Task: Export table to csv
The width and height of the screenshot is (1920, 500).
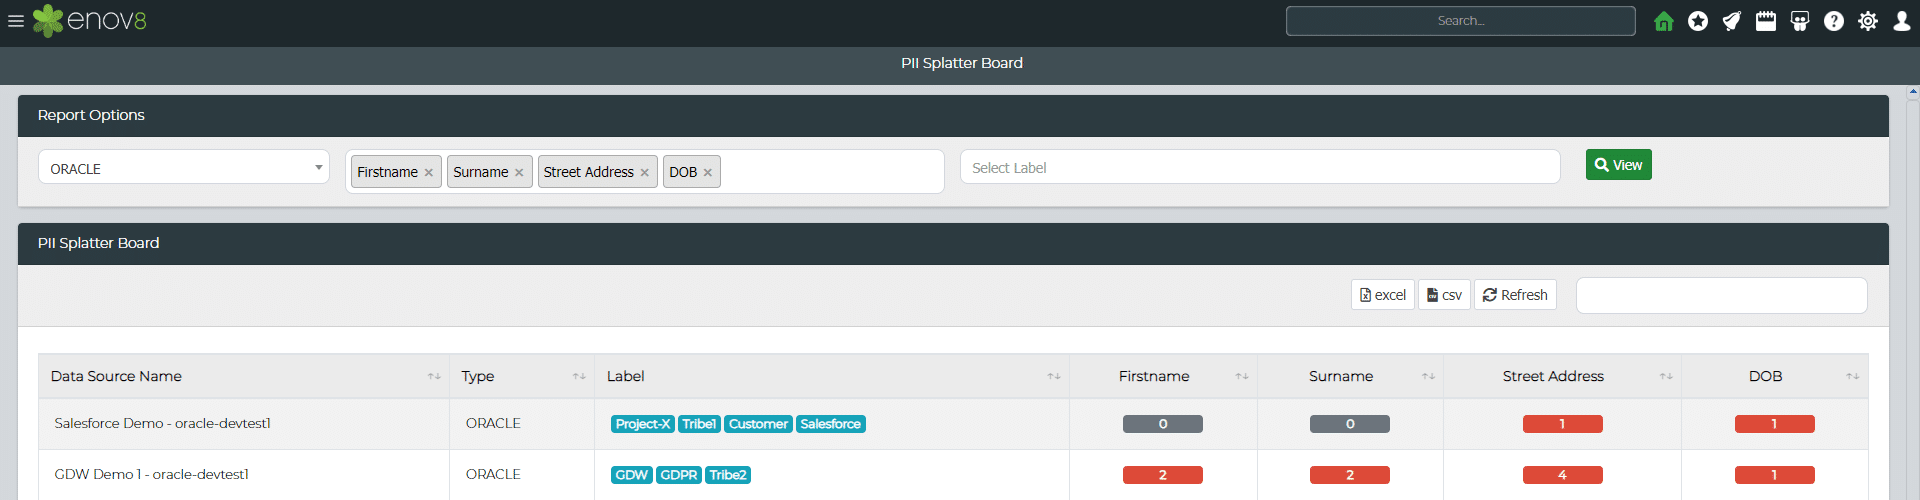Action: coord(1444,295)
